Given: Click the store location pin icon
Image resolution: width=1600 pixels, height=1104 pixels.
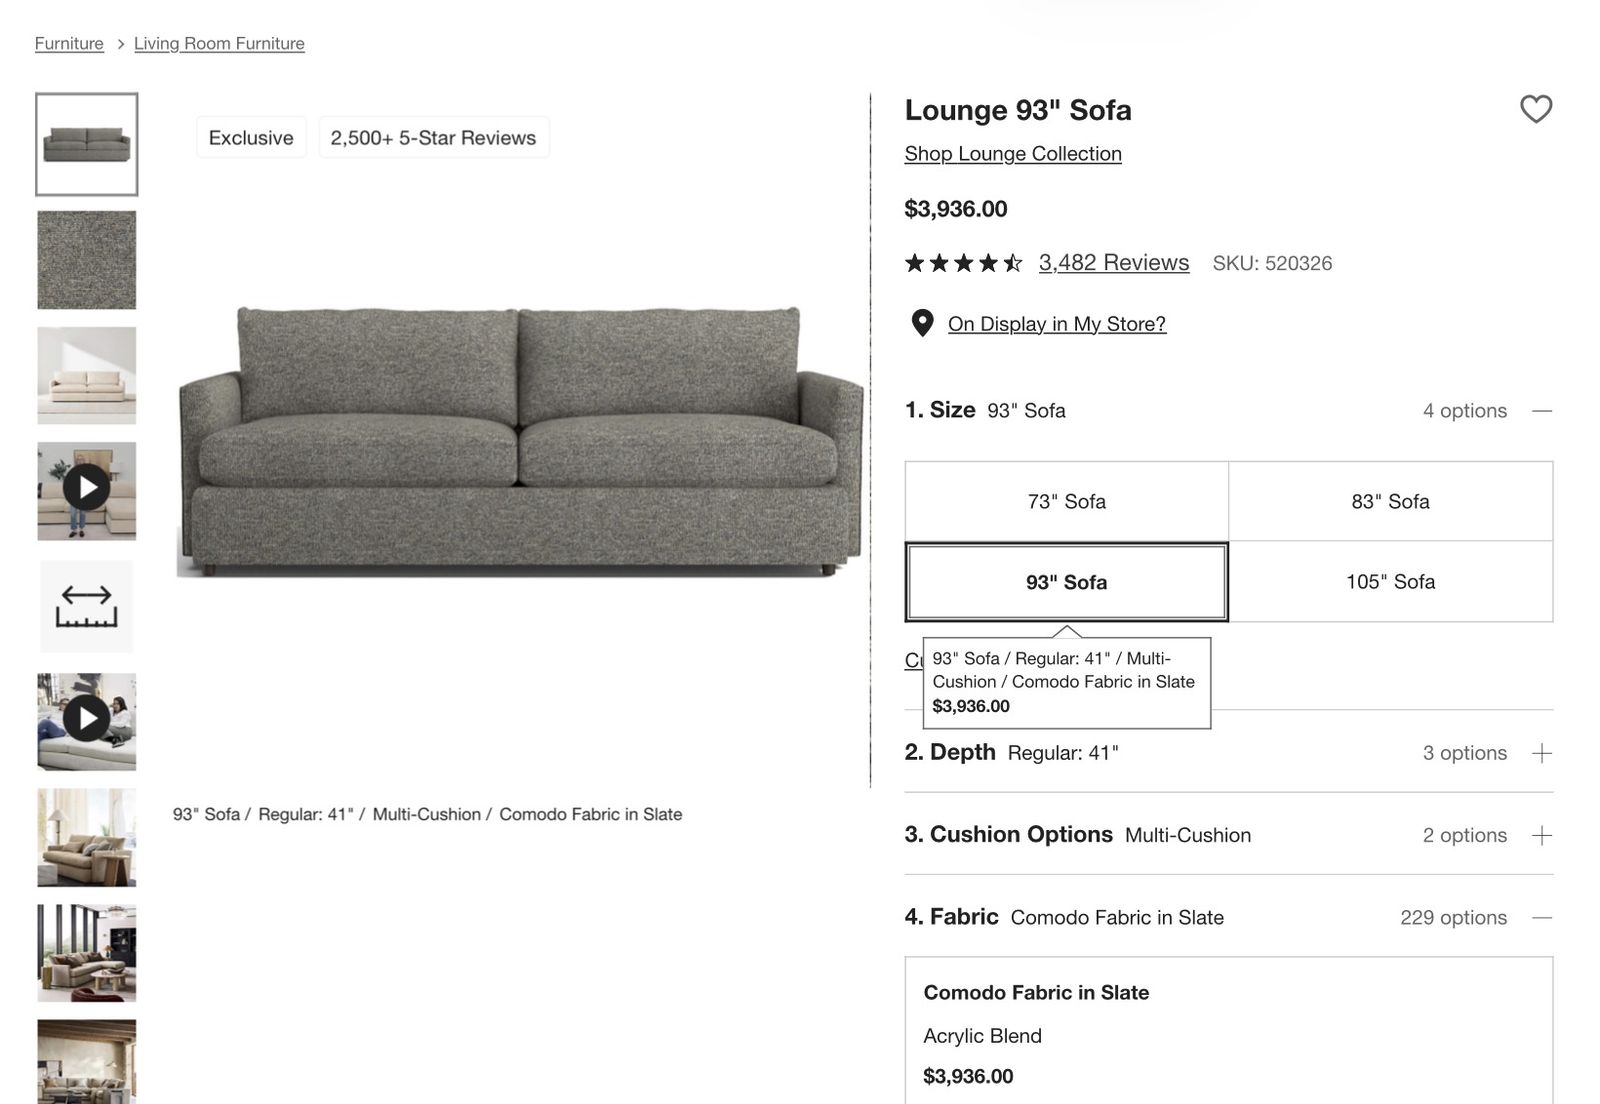Looking at the screenshot, I should pos(922,323).
